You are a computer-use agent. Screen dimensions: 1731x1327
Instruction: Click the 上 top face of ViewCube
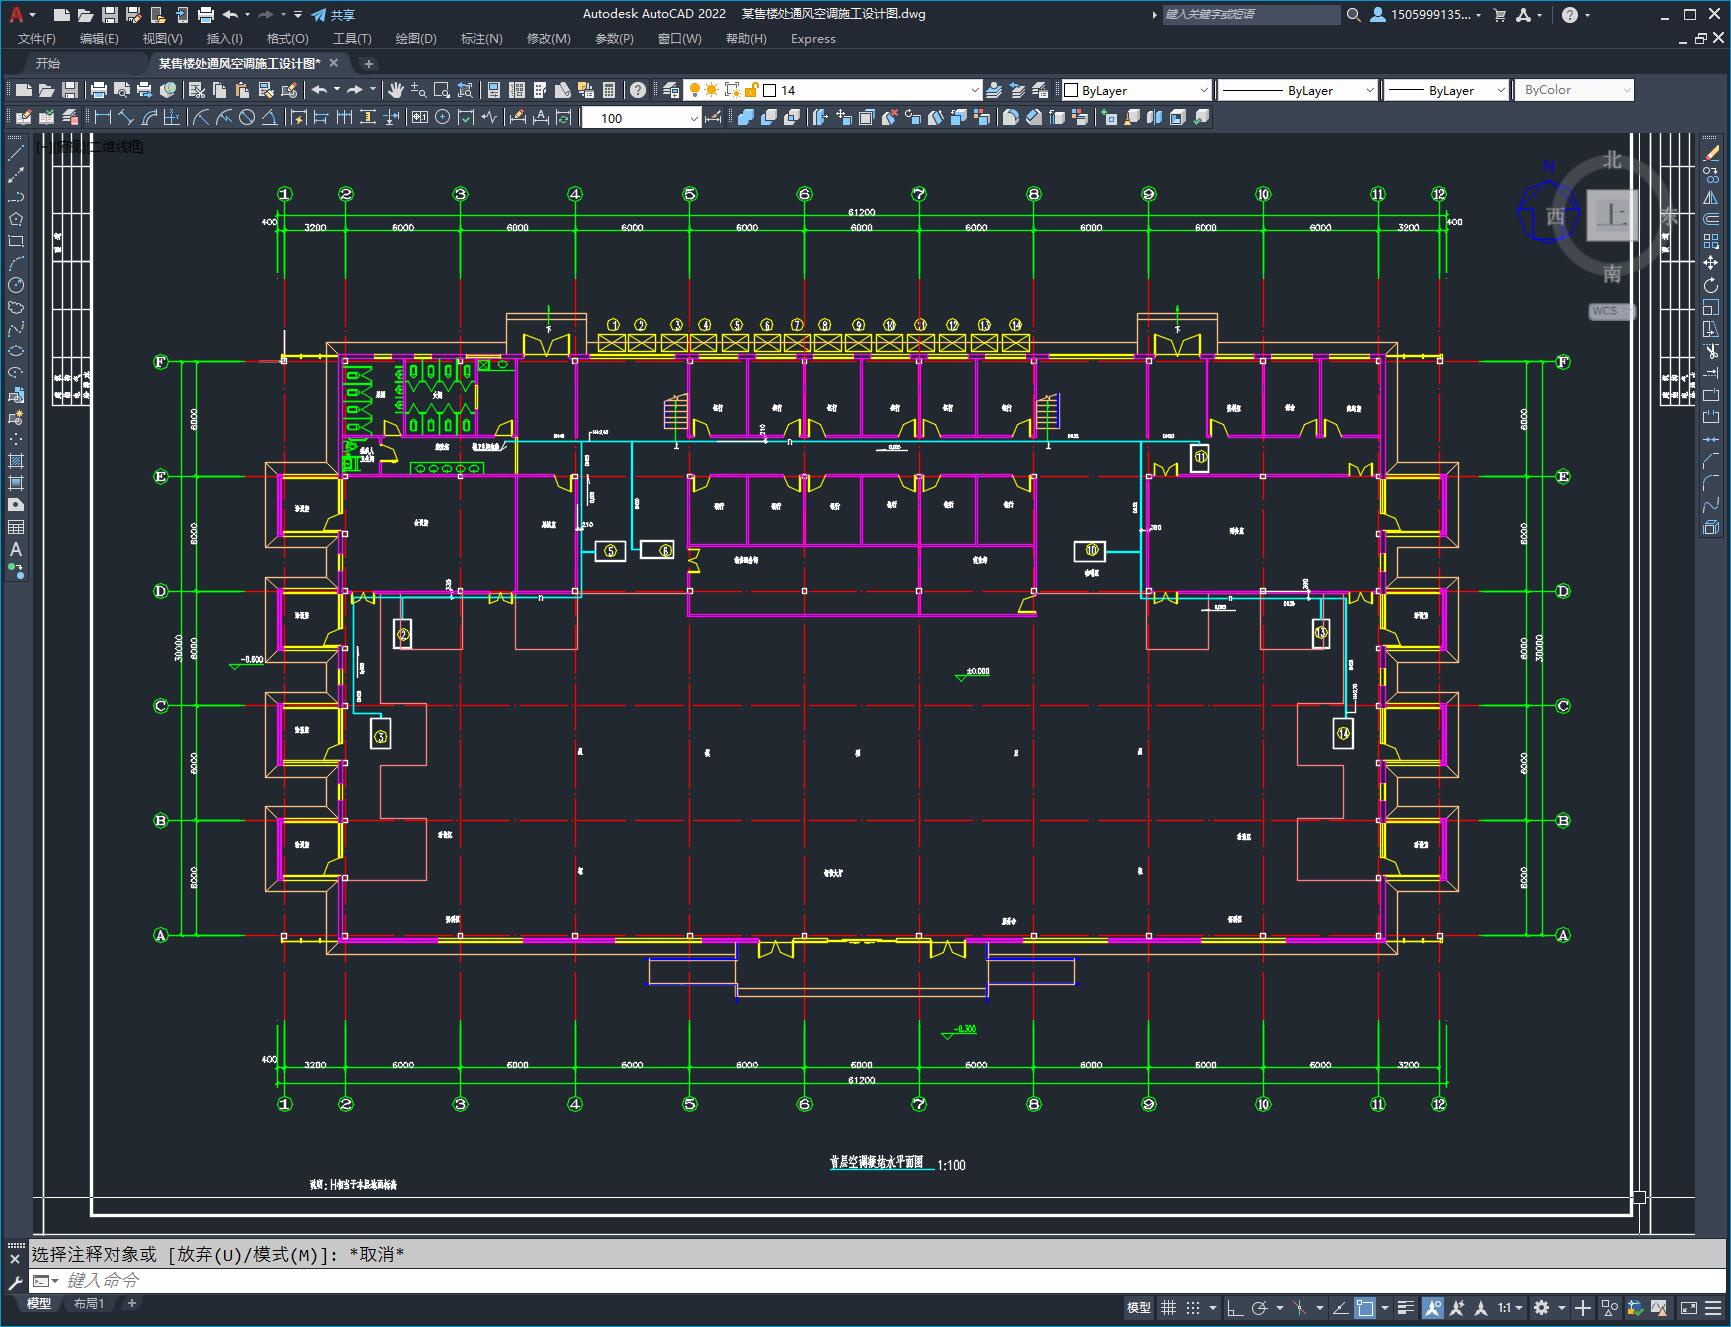click(x=1611, y=215)
